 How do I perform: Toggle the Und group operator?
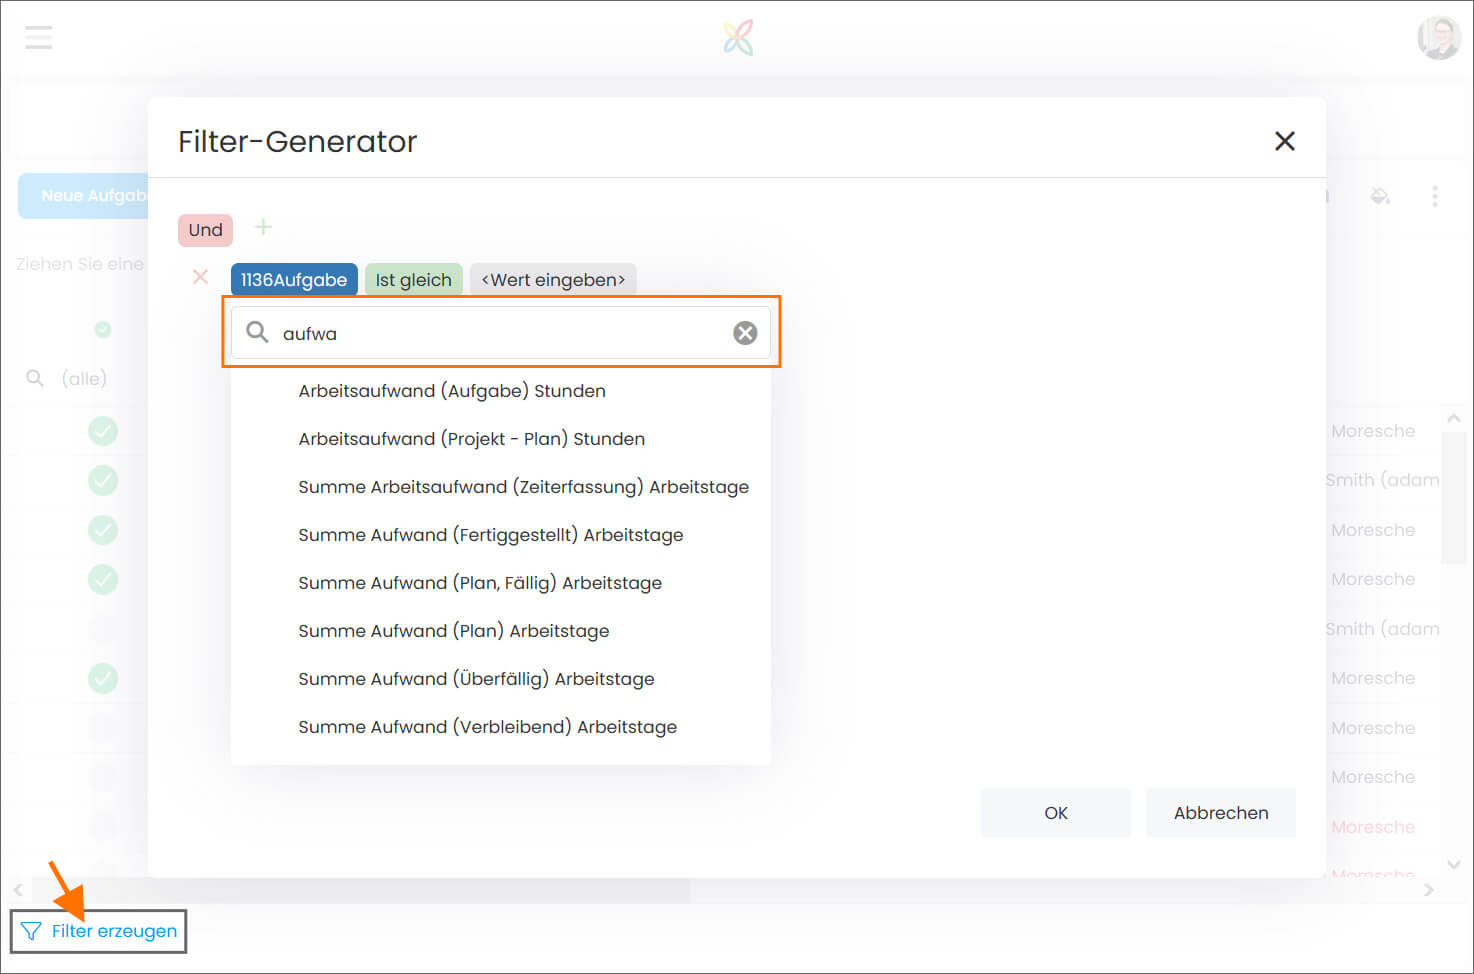[205, 230]
